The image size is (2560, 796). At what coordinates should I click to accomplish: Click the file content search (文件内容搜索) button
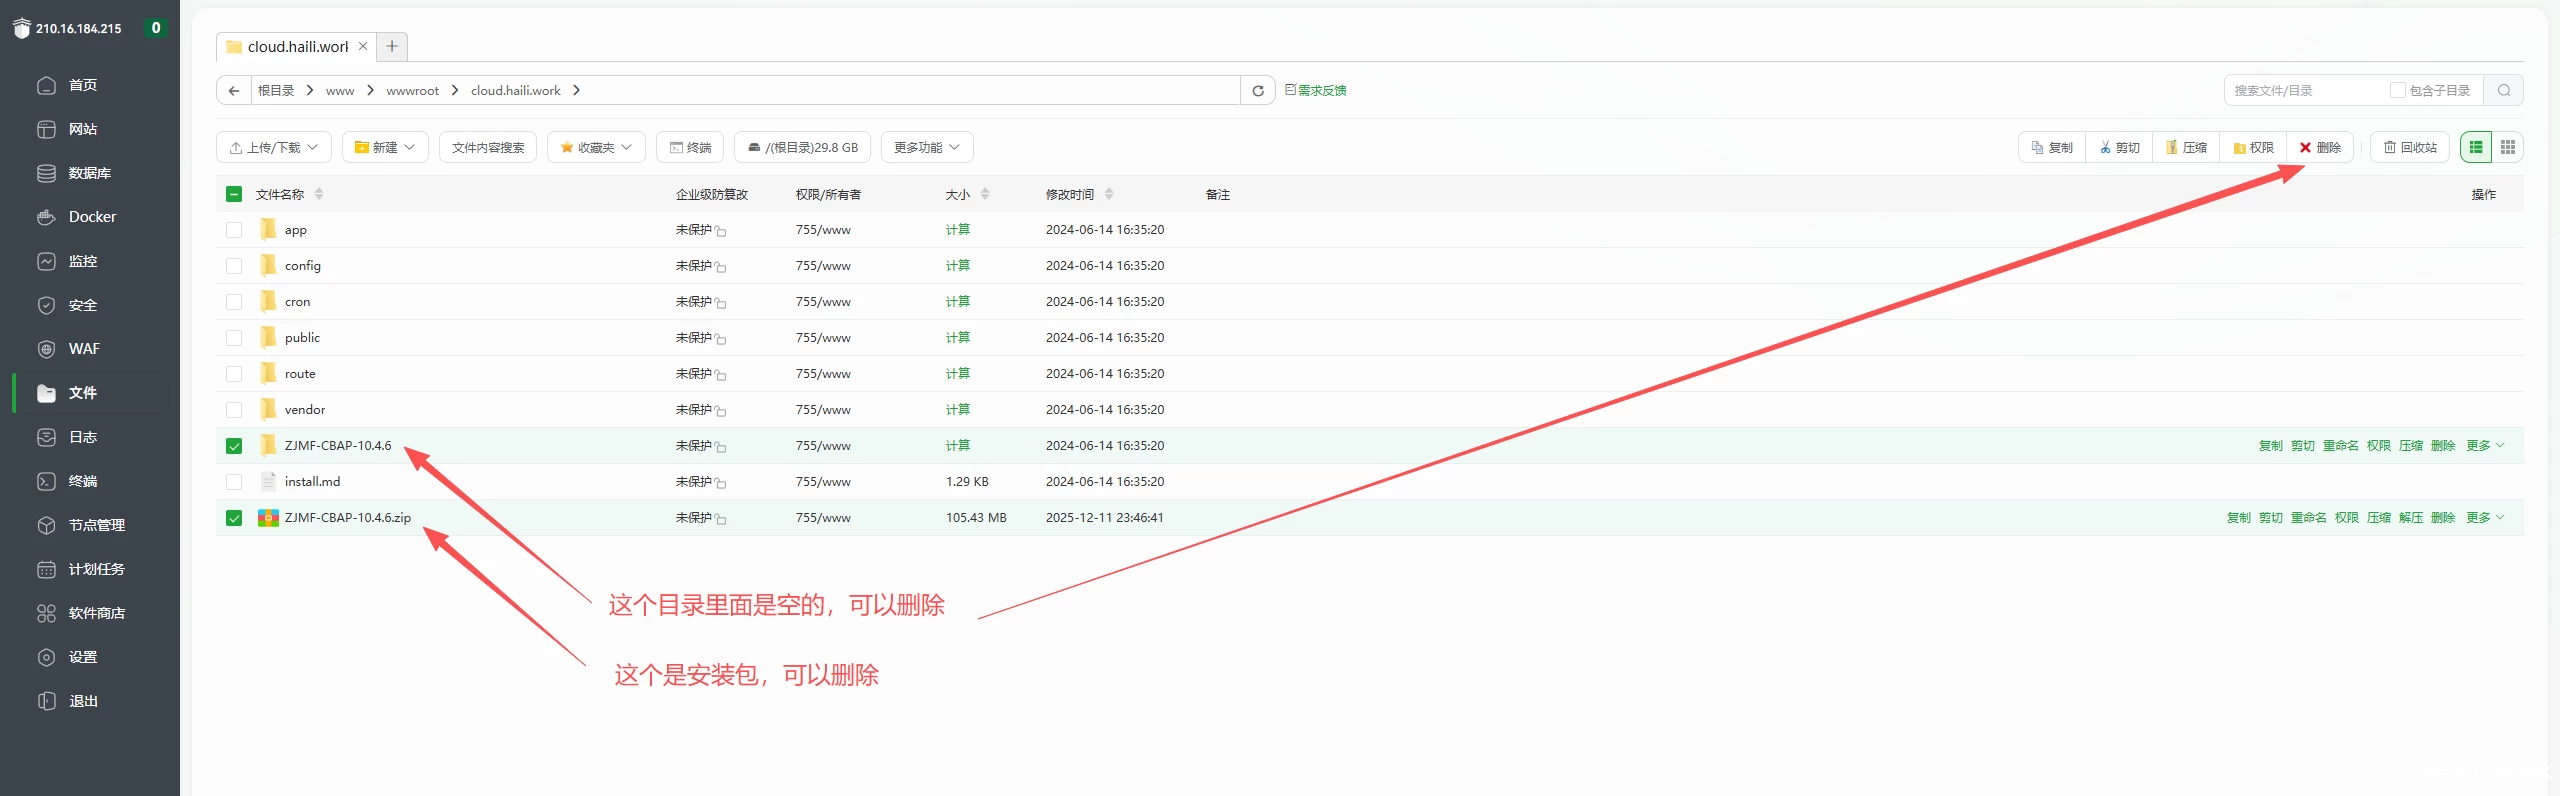tap(488, 148)
